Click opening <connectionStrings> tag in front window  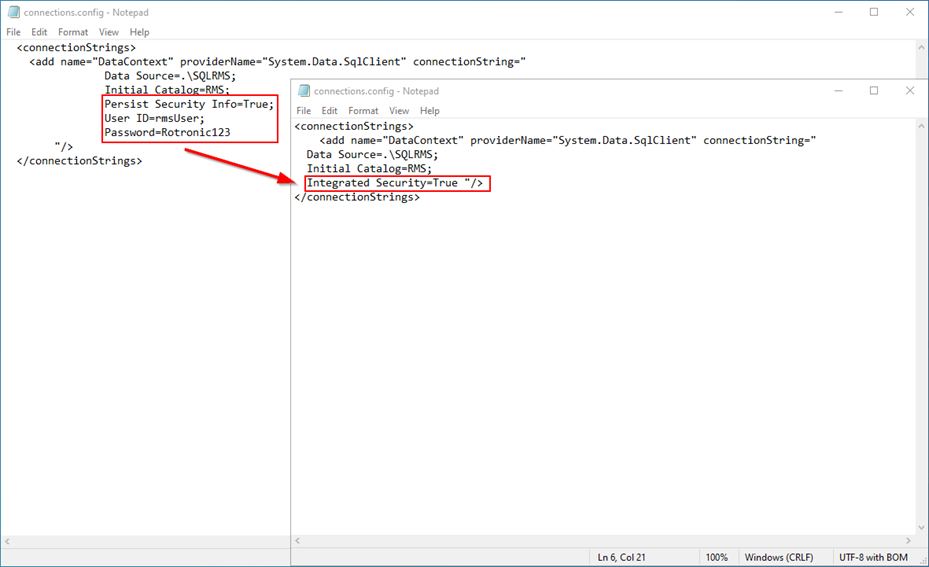354,126
